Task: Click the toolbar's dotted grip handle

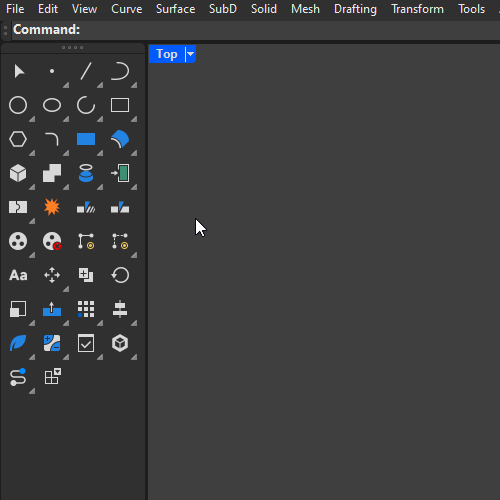Action: tap(72, 48)
